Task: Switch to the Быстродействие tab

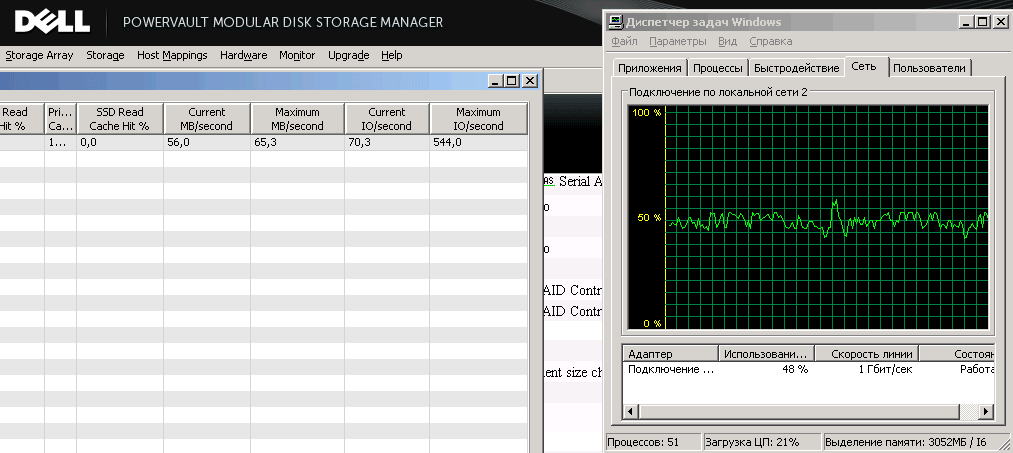Action: (796, 68)
